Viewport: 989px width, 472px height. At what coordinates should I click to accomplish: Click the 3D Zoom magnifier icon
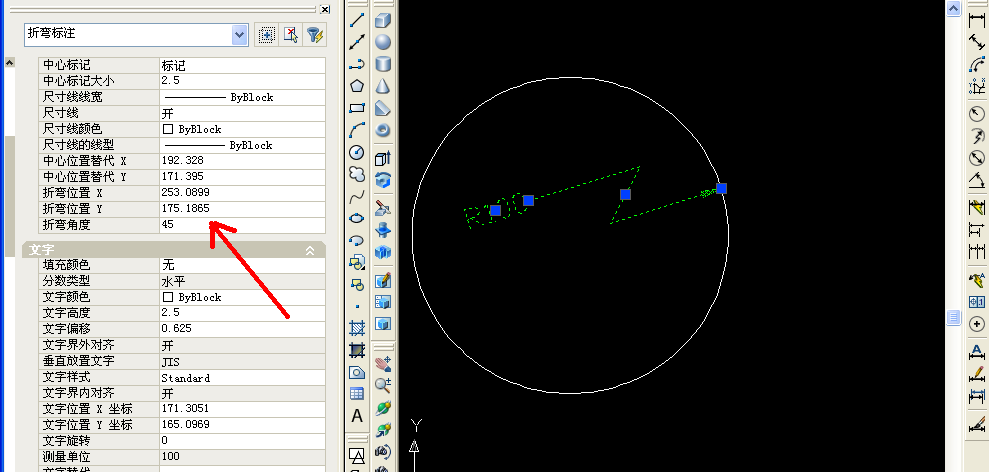(x=383, y=385)
